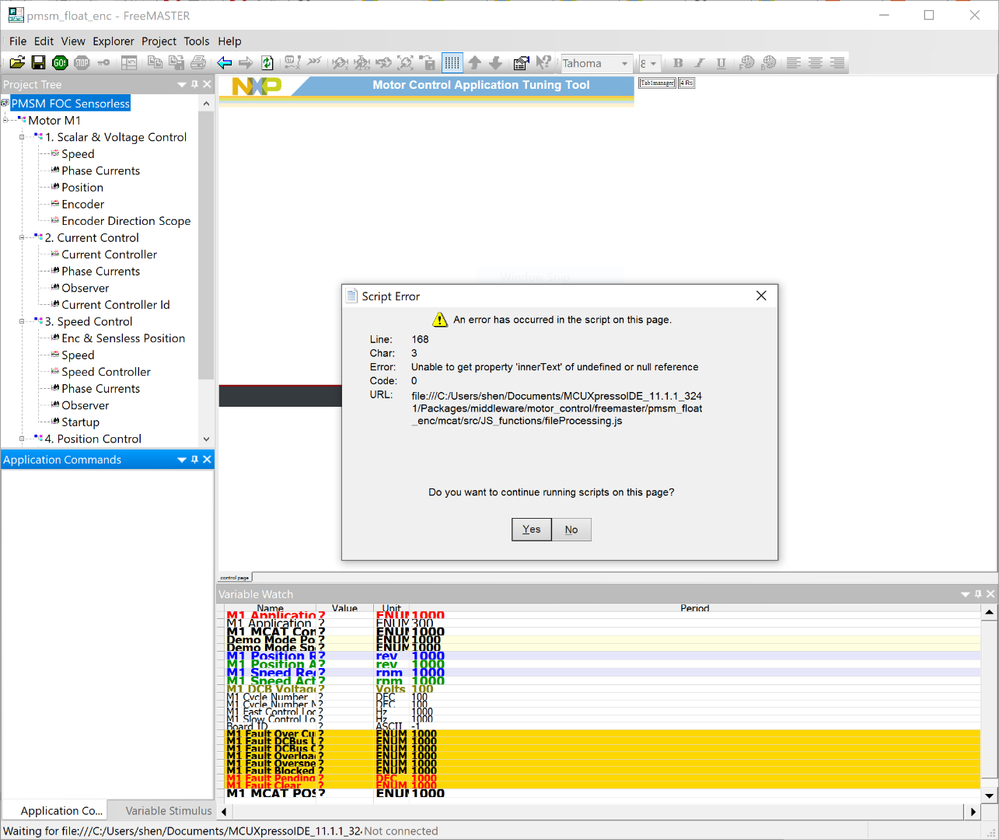The image size is (999, 840).
Task: Click the grey STOP toolbar icon
Action: (x=82, y=62)
